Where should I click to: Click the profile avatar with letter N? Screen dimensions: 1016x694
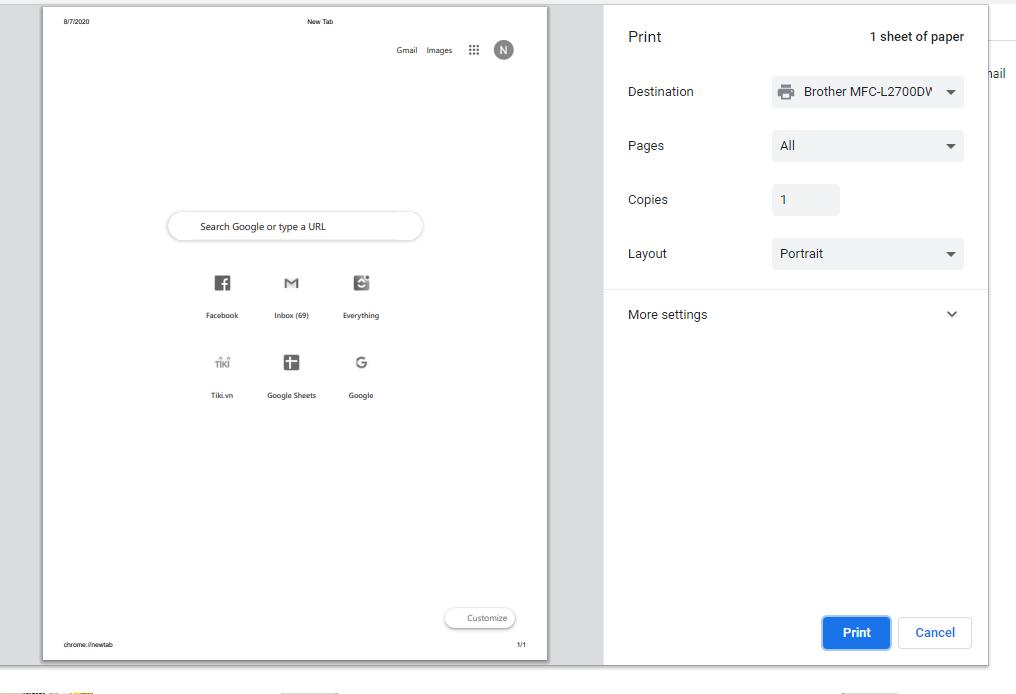(x=503, y=49)
